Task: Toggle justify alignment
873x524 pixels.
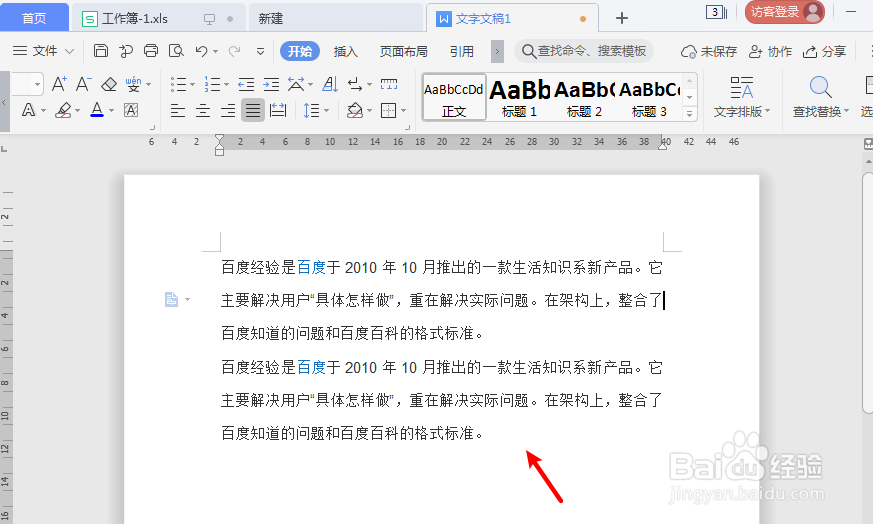Action: pyautogui.click(x=253, y=111)
